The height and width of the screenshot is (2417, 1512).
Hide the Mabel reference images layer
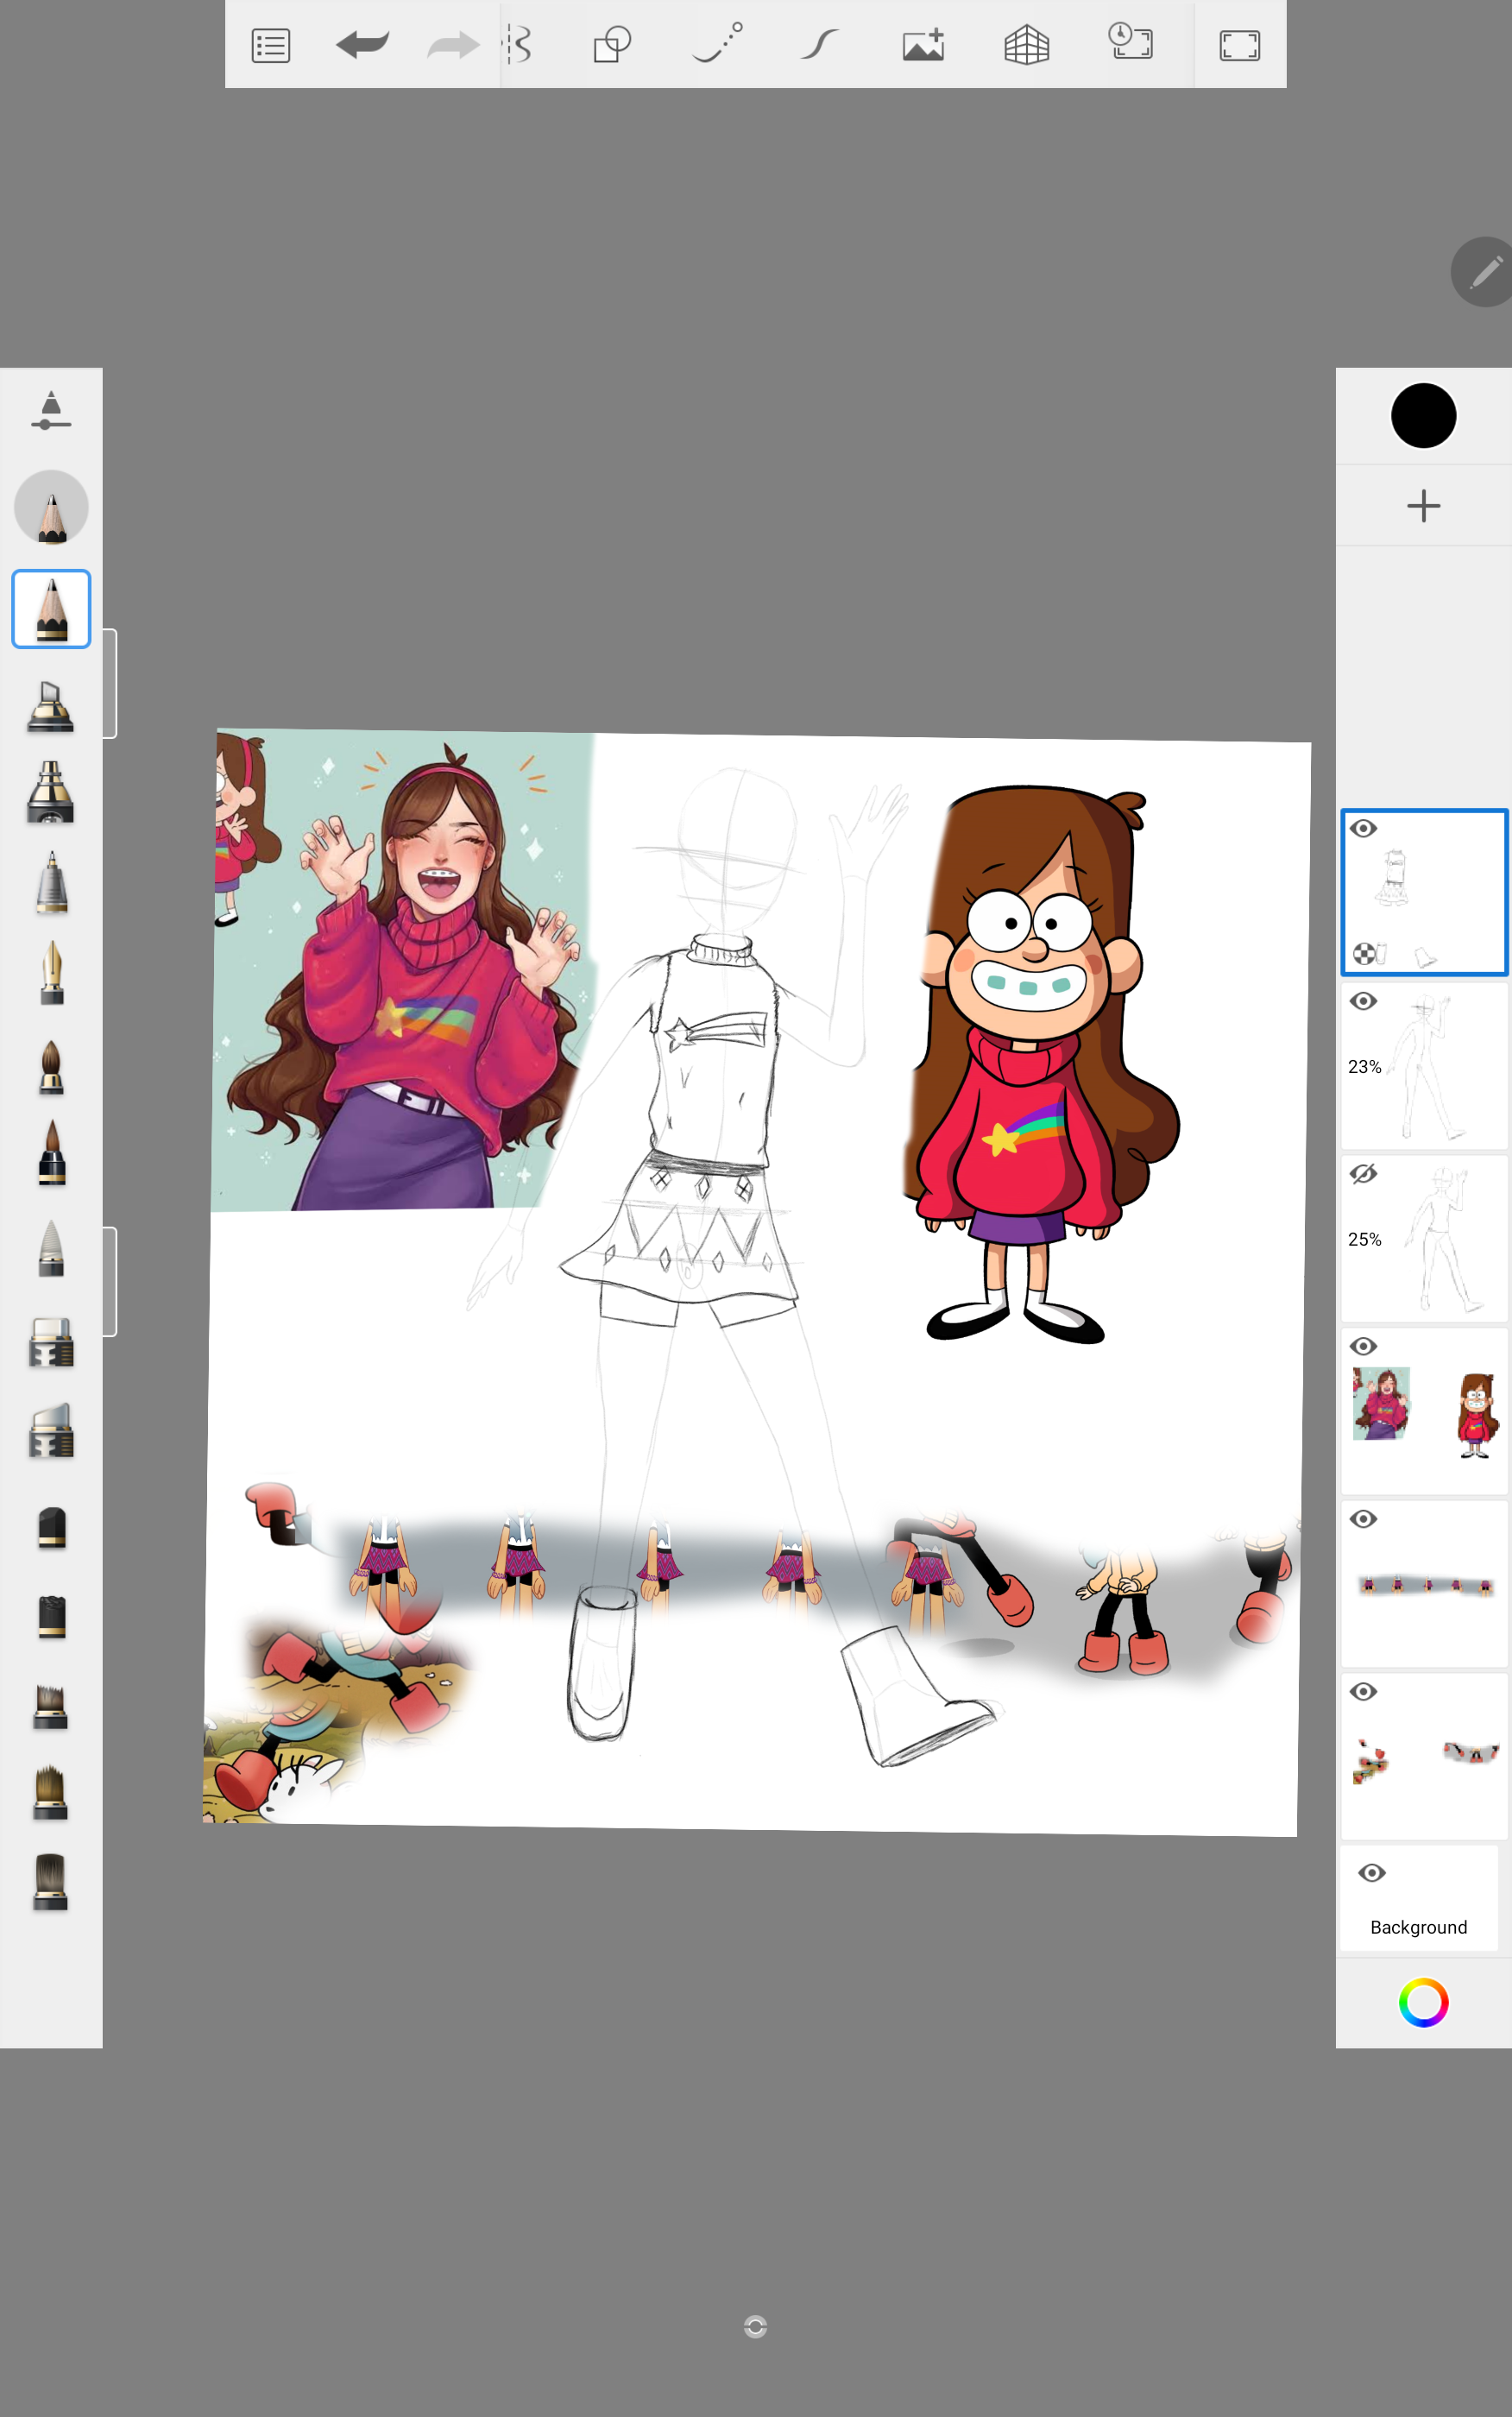tap(1363, 1346)
